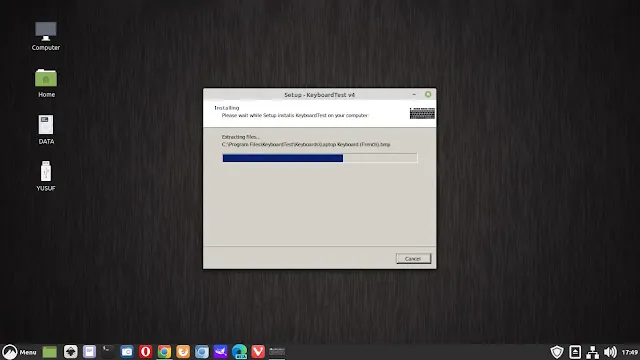
Task: Click the 'Installing' heading text
Action: click(227, 108)
